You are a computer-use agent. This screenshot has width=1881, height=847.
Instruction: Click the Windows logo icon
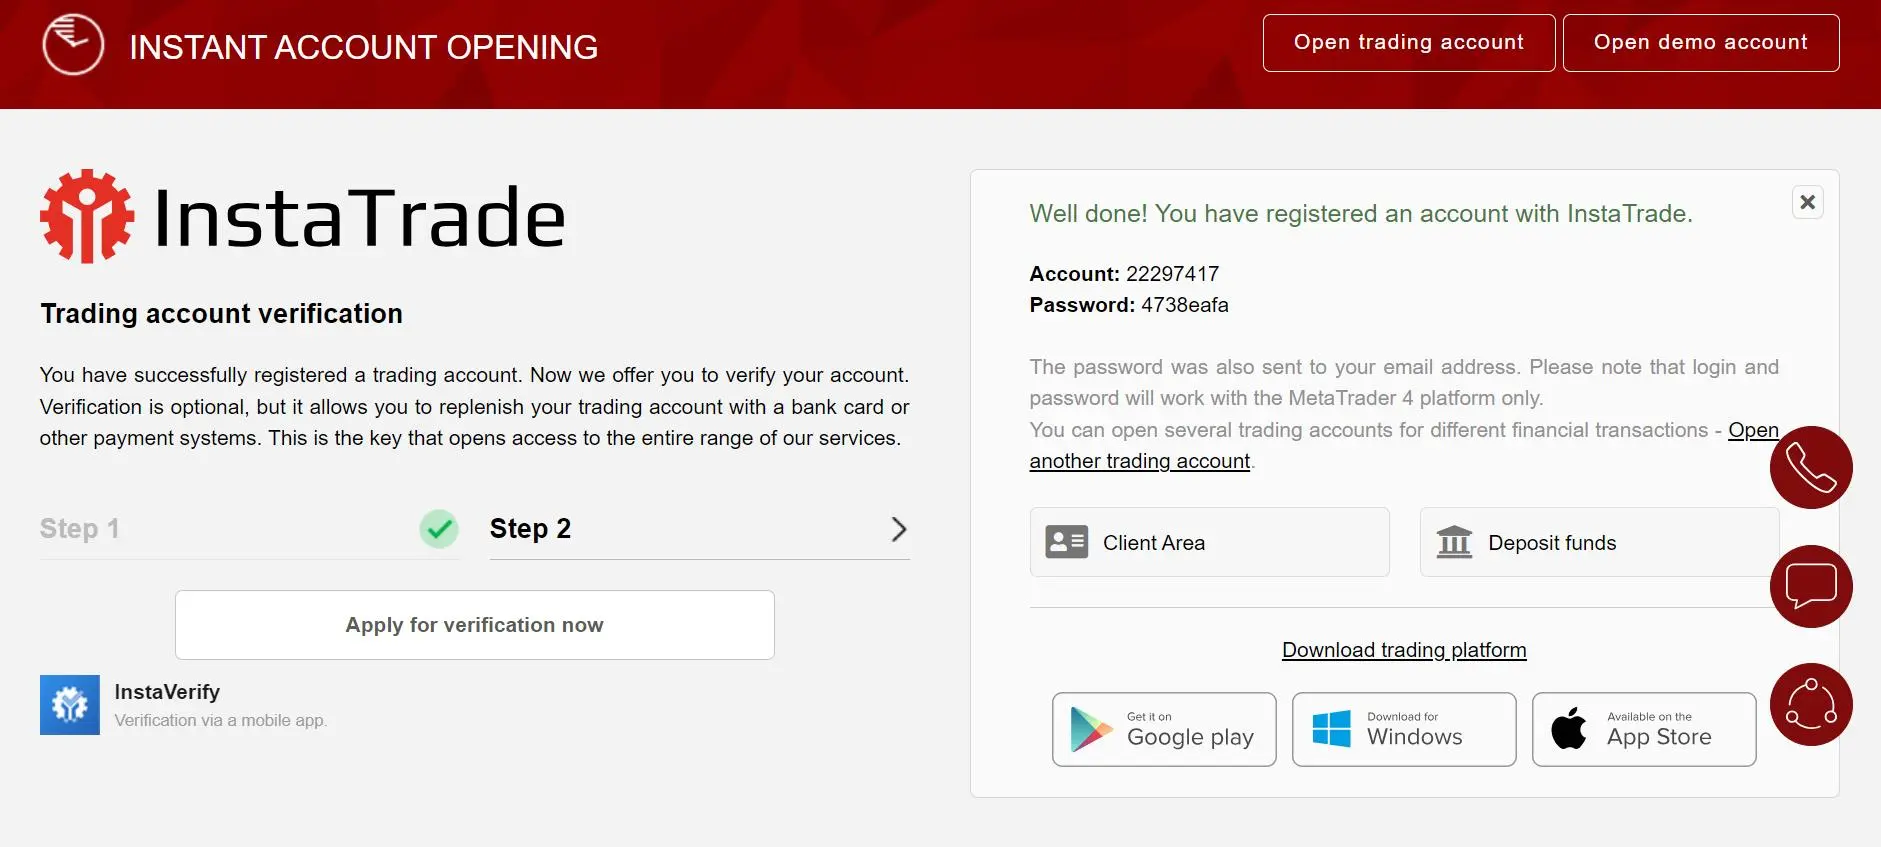click(1331, 729)
